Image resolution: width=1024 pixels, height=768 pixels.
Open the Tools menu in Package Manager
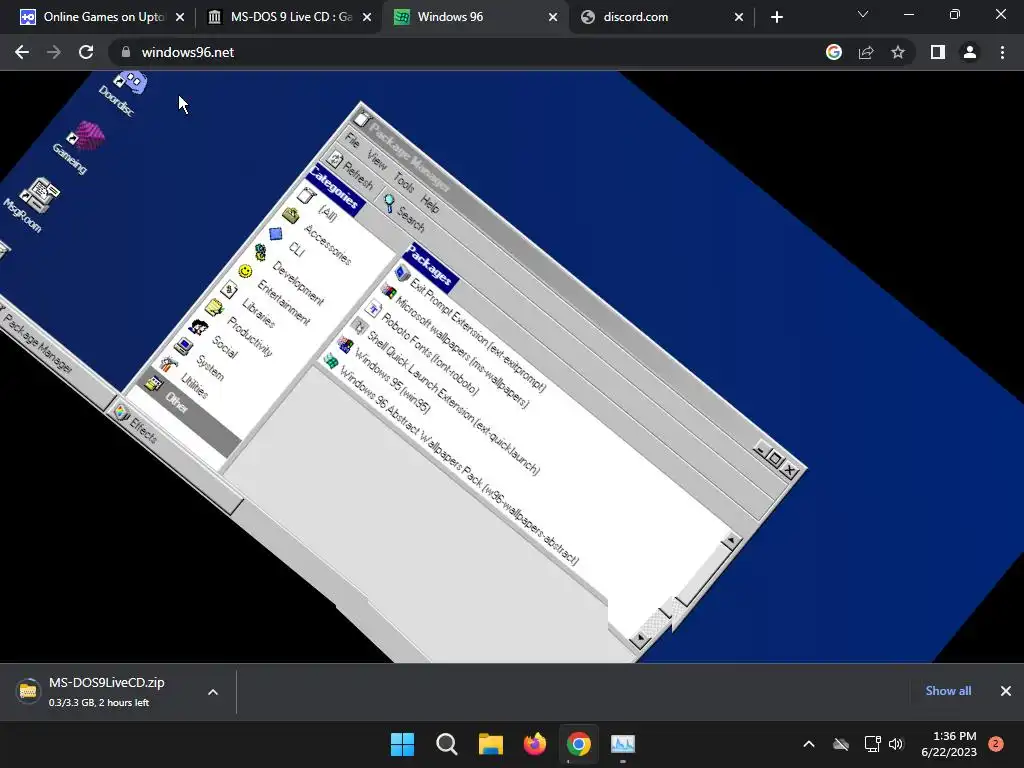point(404,183)
